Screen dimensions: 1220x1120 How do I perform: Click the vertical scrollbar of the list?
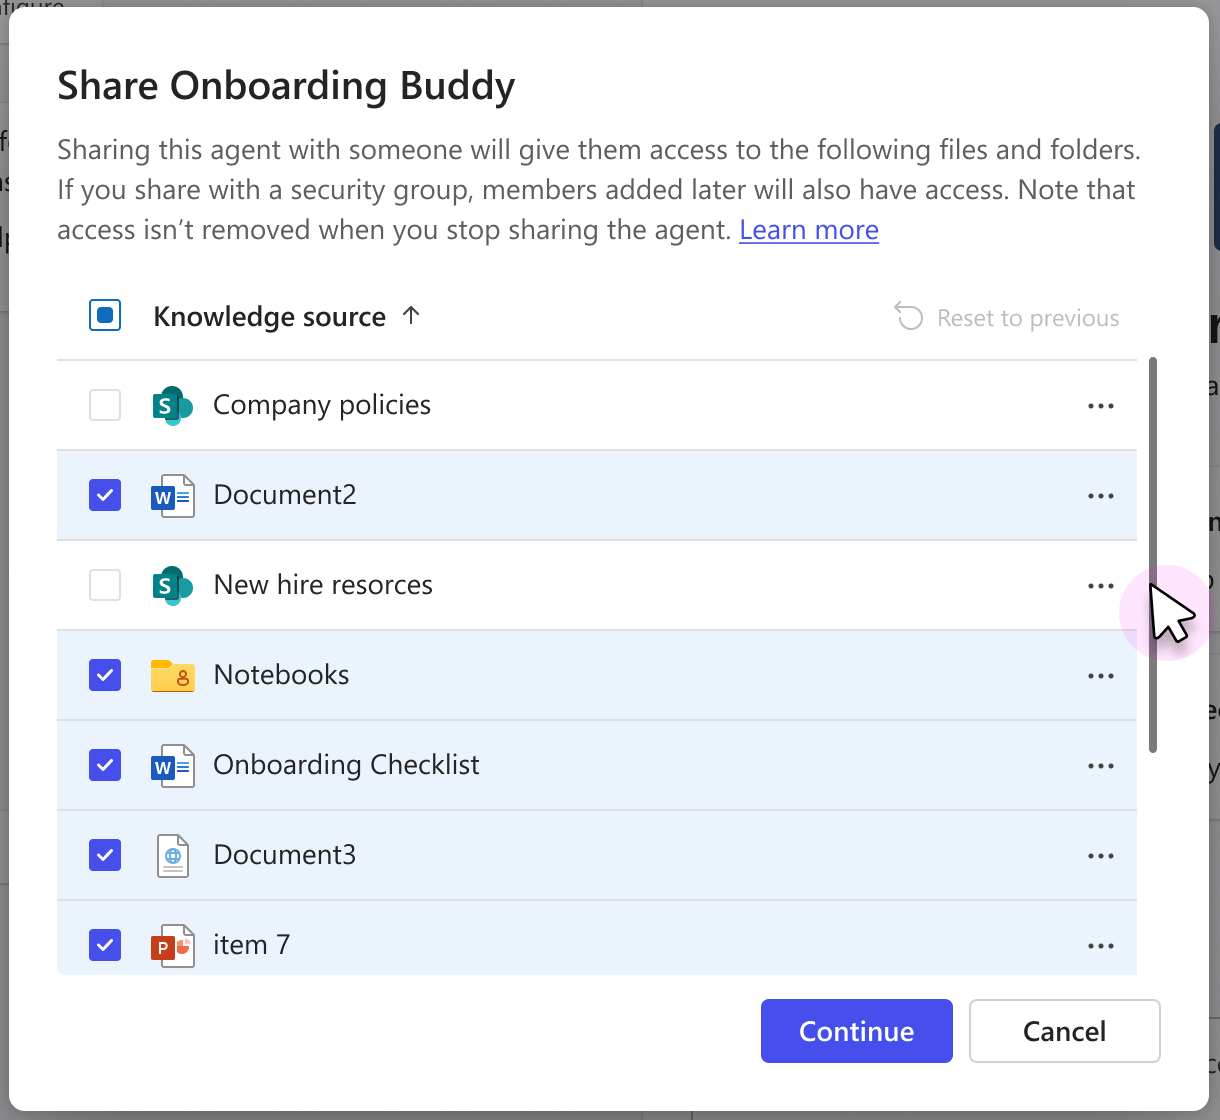coord(1153,555)
